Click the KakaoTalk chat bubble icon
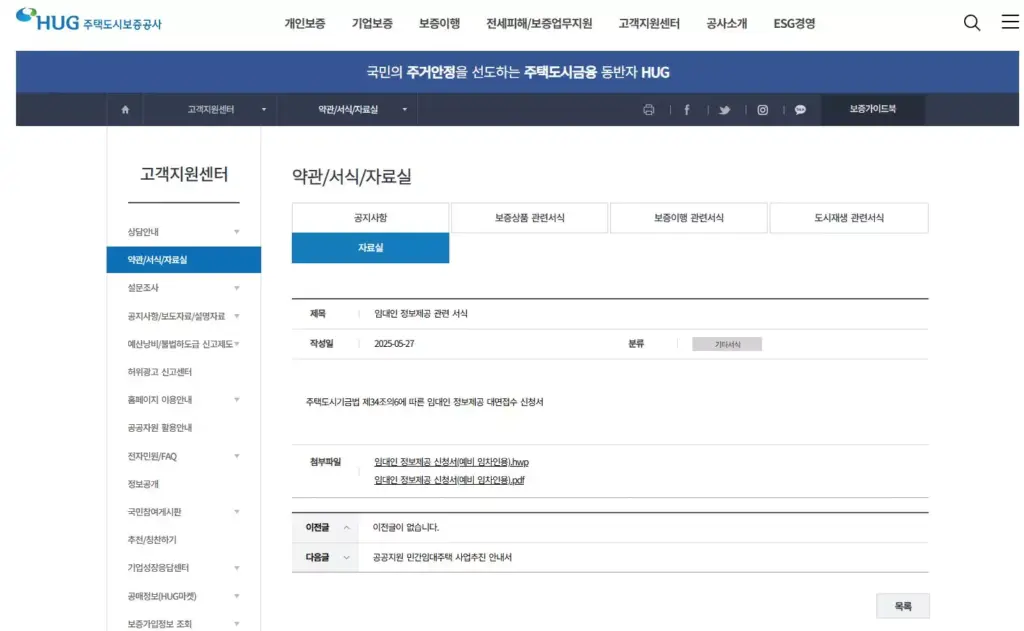 click(x=799, y=110)
